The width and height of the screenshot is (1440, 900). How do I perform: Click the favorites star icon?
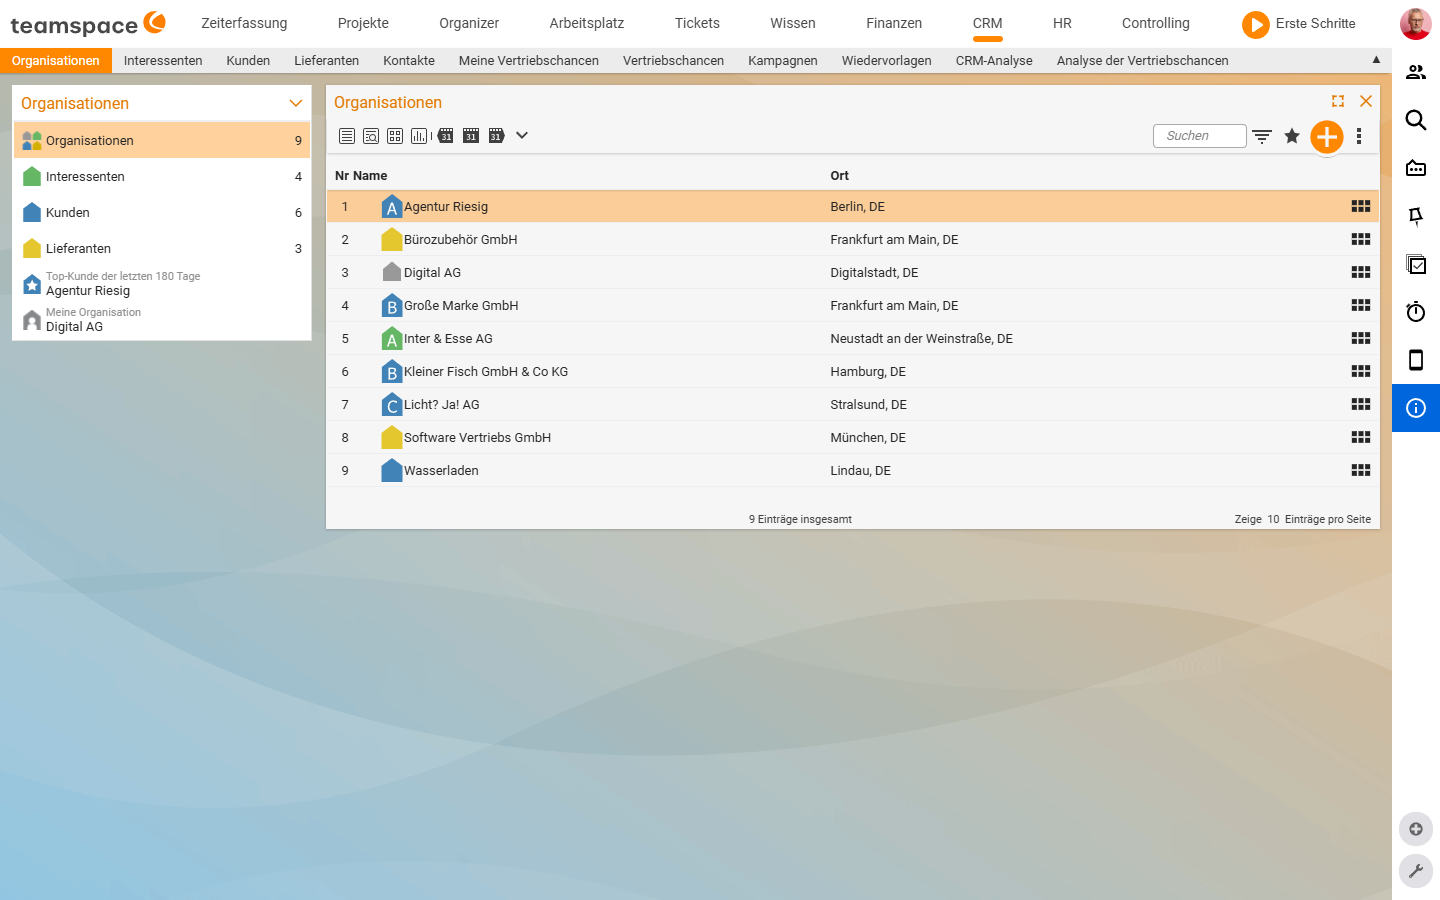[x=1292, y=136]
